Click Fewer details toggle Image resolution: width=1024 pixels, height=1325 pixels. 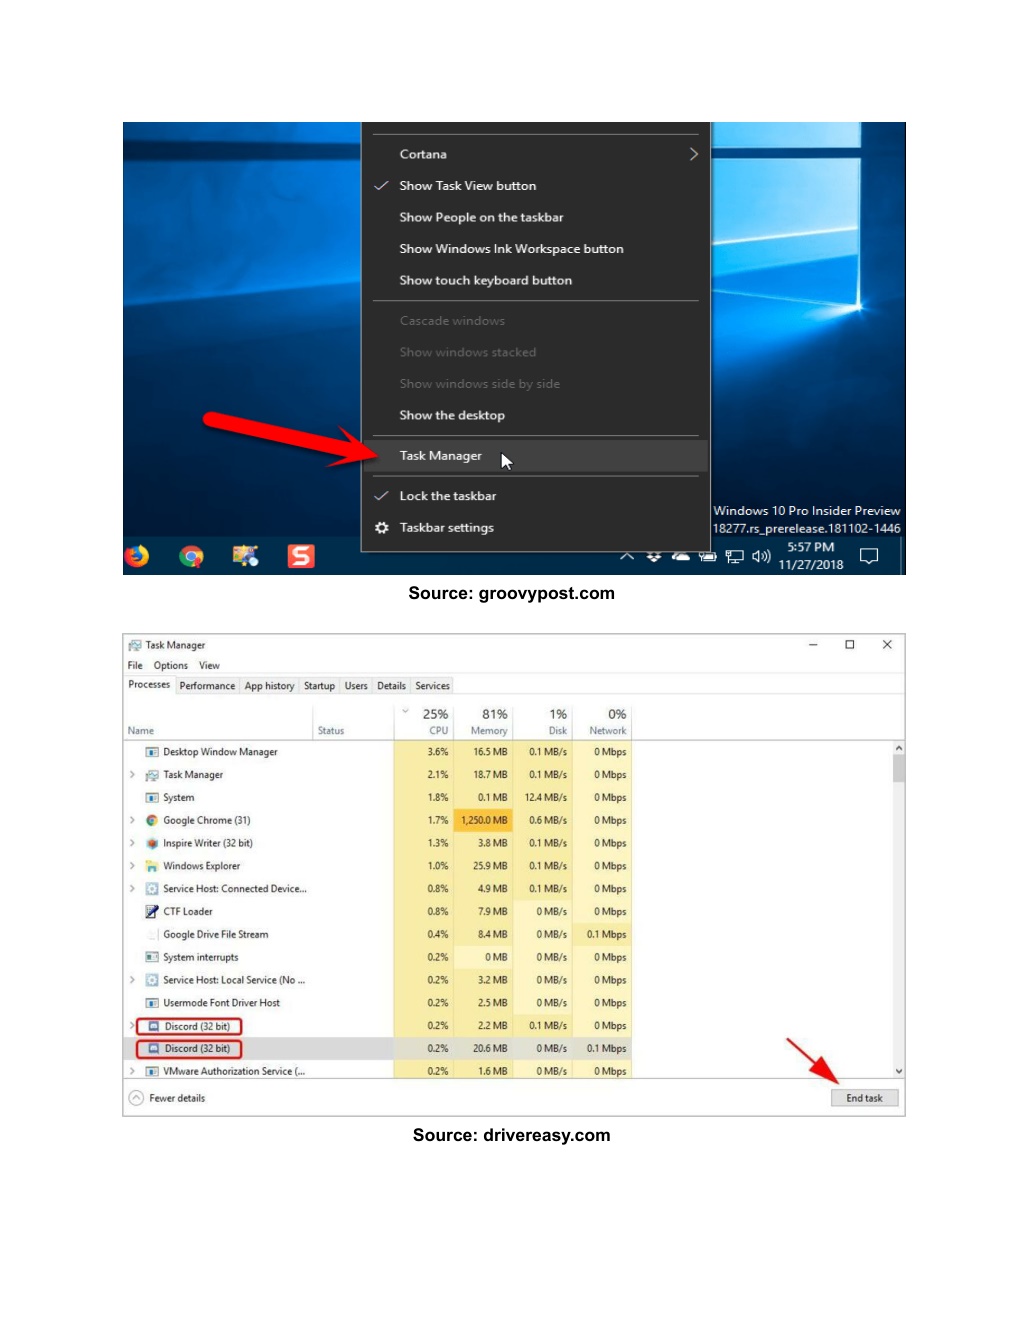[167, 1098]
